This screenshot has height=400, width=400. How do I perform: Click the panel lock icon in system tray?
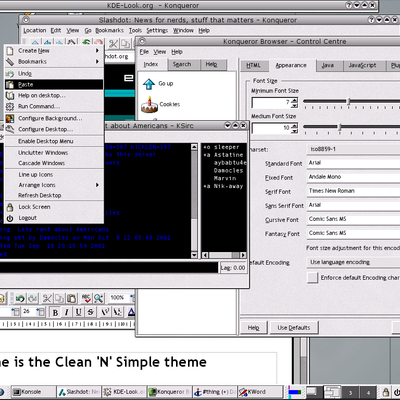386,392
